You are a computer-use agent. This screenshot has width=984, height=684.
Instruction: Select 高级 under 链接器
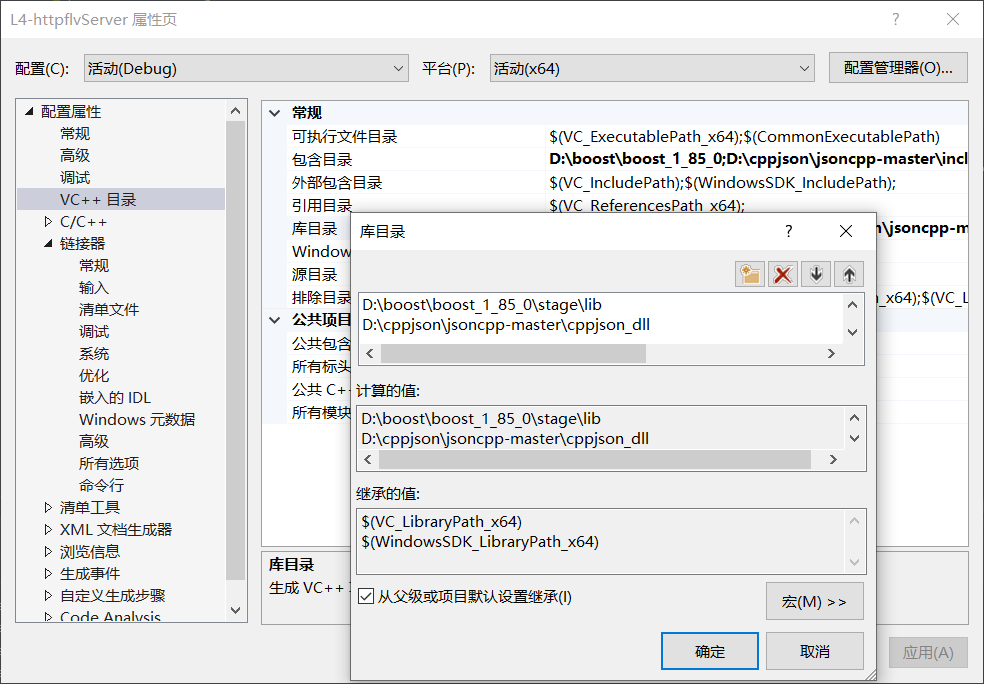click(94, 441)
